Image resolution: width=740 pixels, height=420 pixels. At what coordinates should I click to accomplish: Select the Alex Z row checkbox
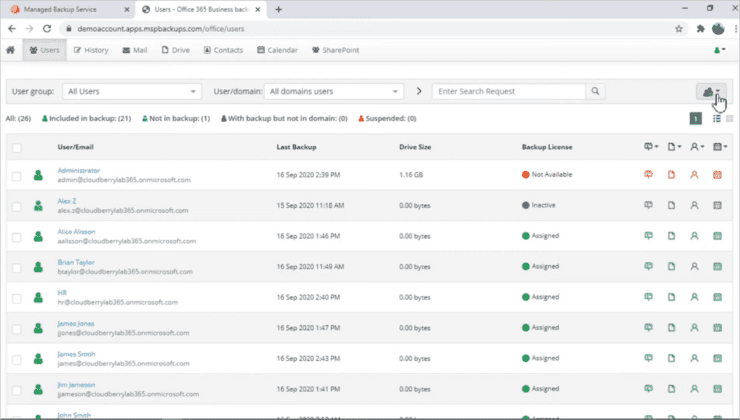(x=17, y=207)
